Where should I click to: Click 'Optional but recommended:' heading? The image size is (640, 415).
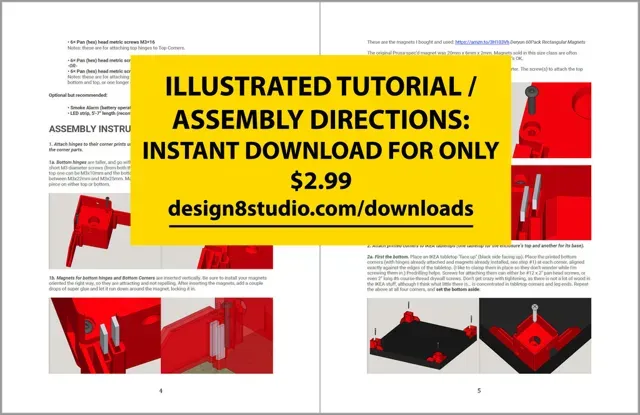click(x=78, y=95)
